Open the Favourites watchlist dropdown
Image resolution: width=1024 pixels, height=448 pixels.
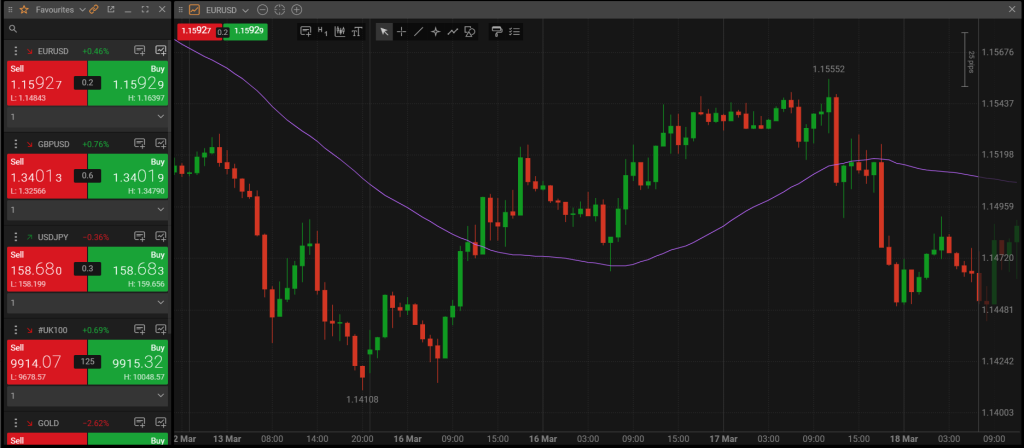tap(81, 10)
